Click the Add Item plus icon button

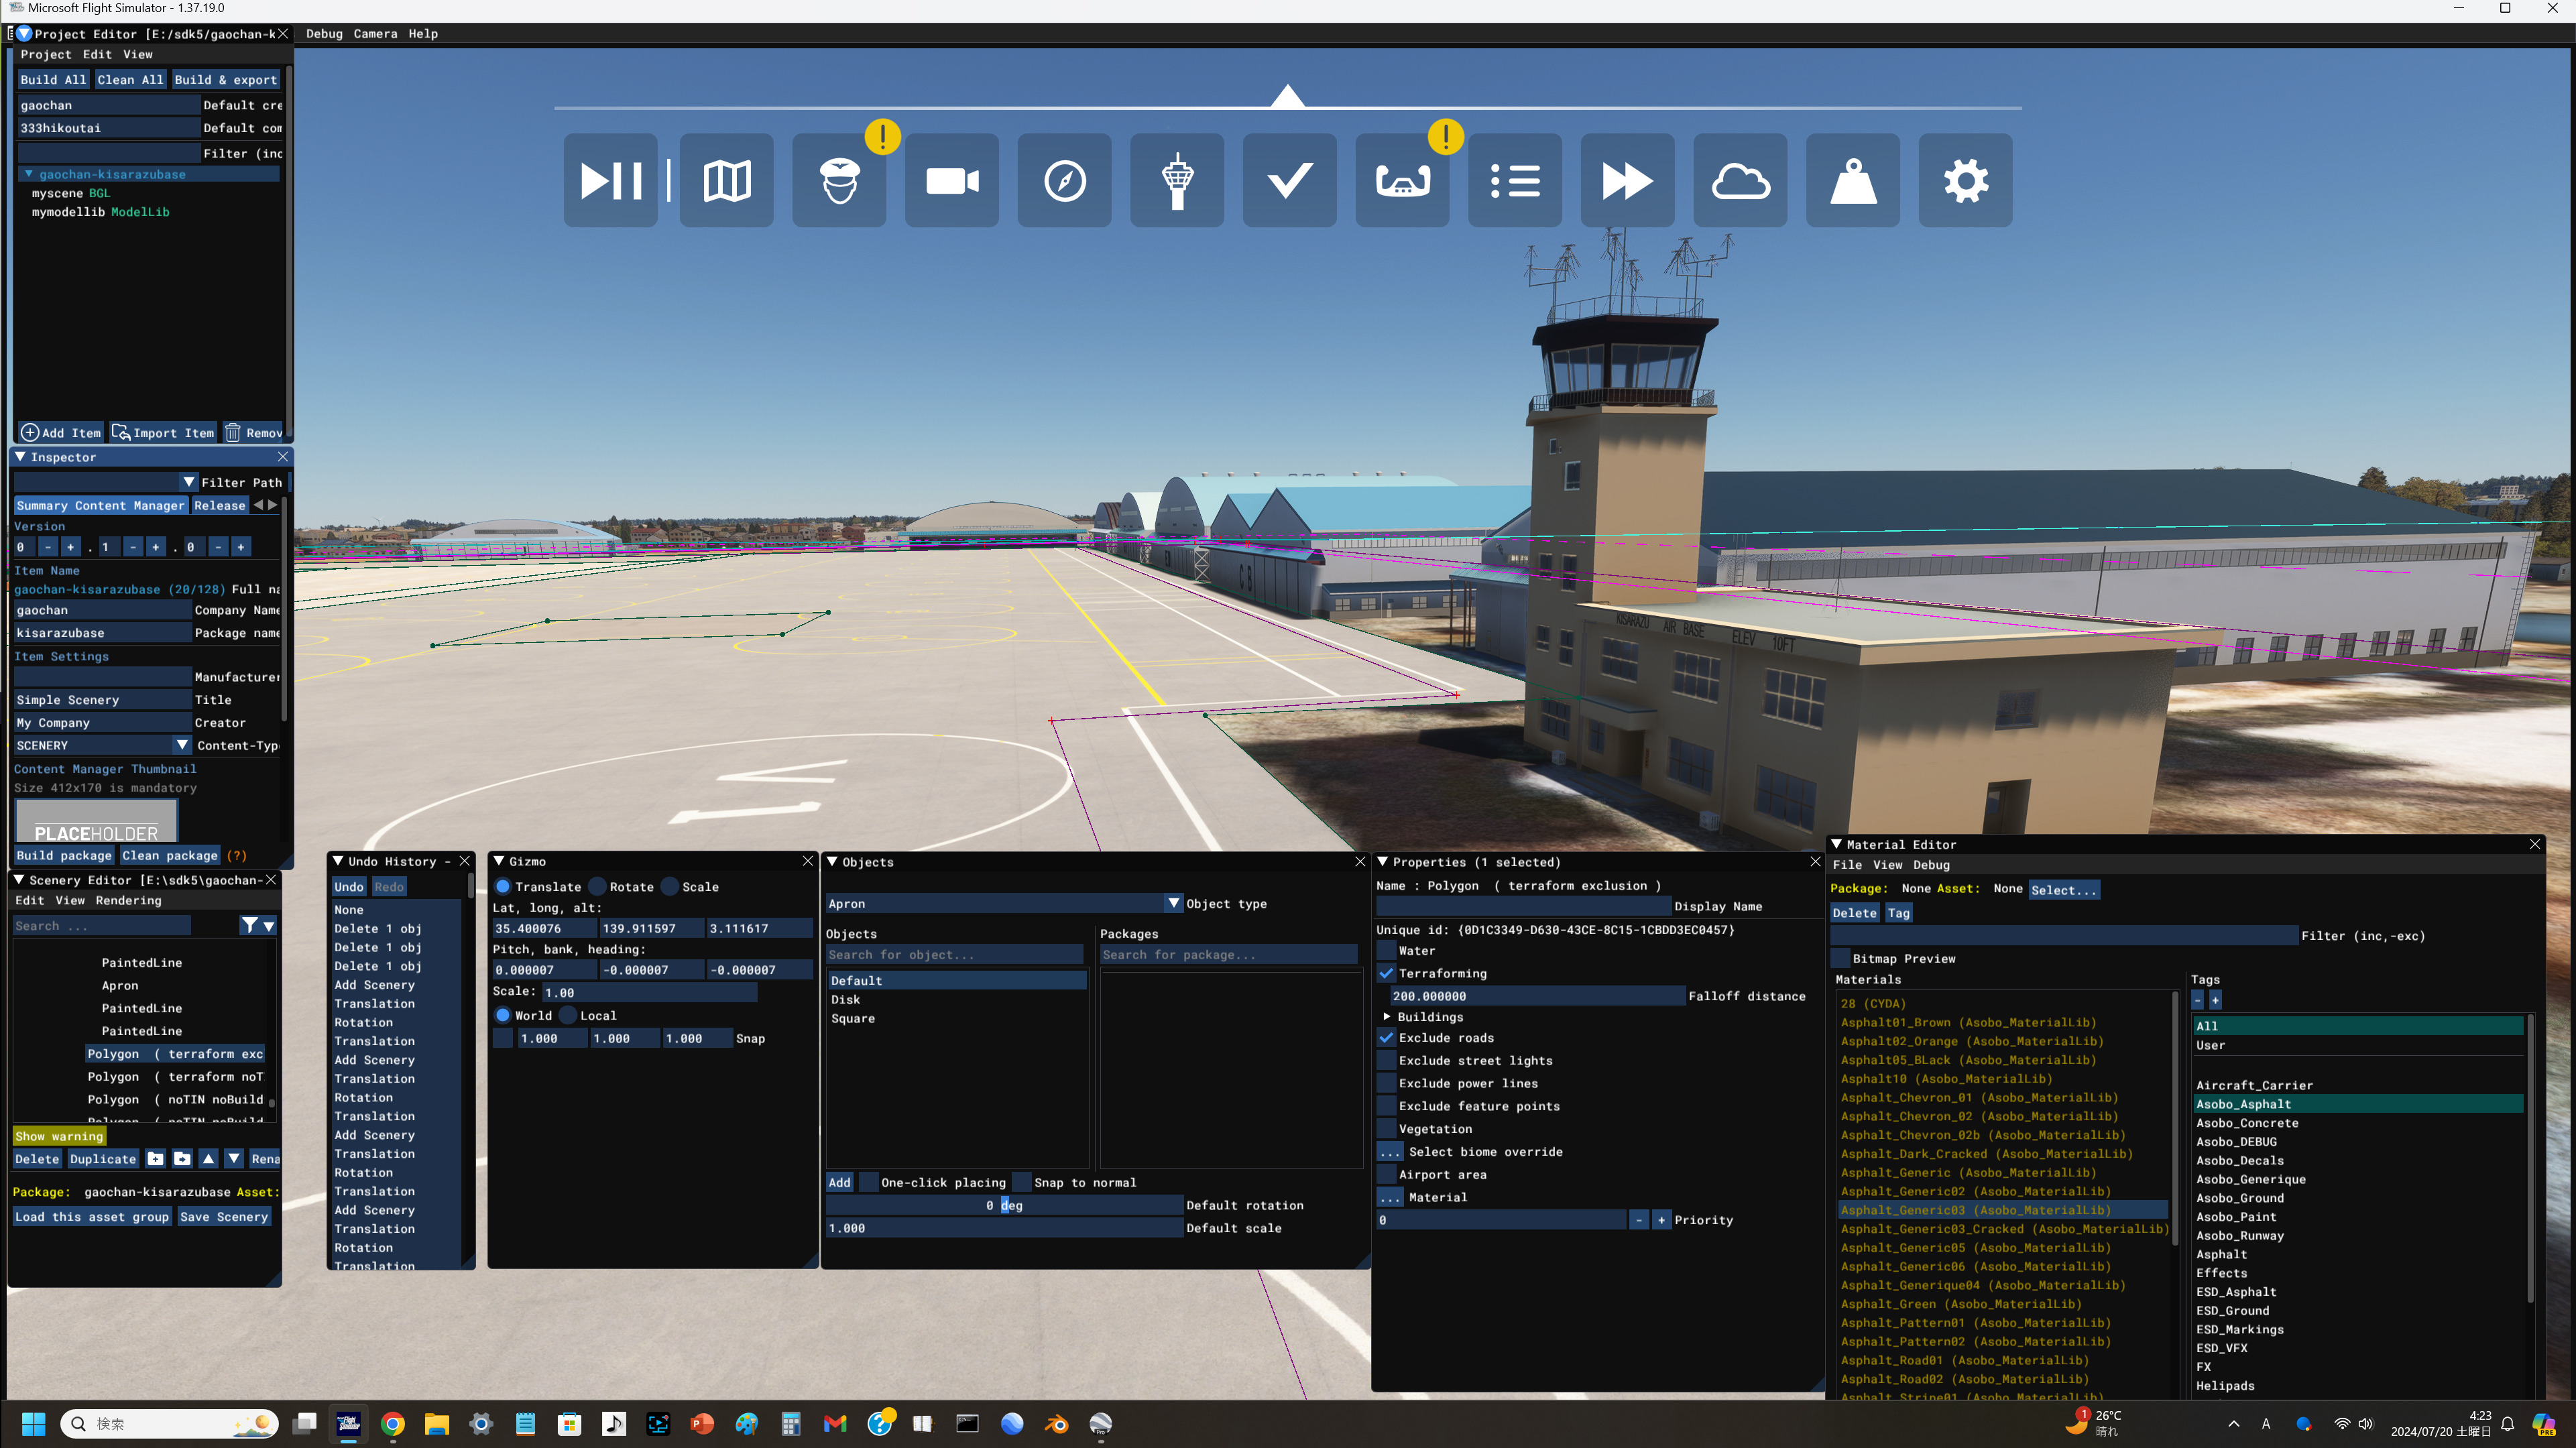coord(61,433)
